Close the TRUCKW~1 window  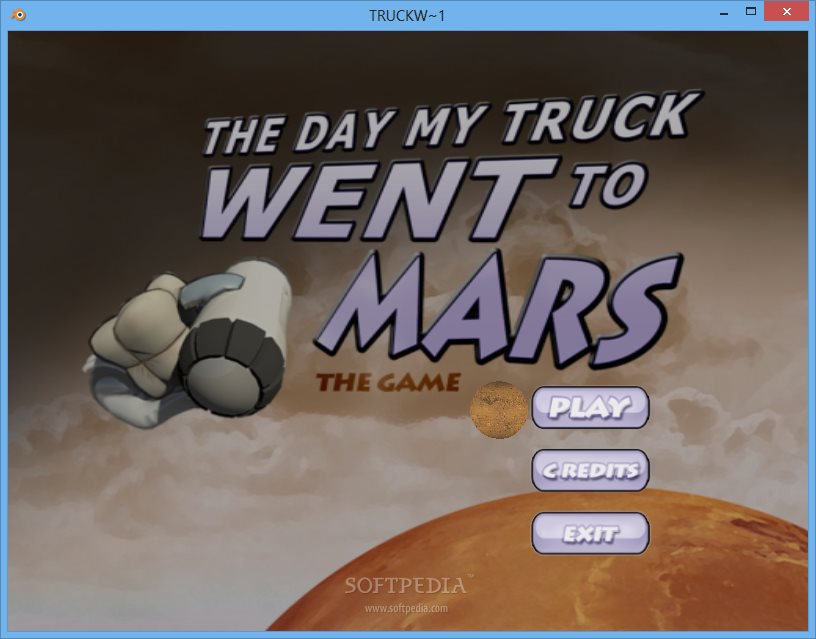(x=786, y=11)
